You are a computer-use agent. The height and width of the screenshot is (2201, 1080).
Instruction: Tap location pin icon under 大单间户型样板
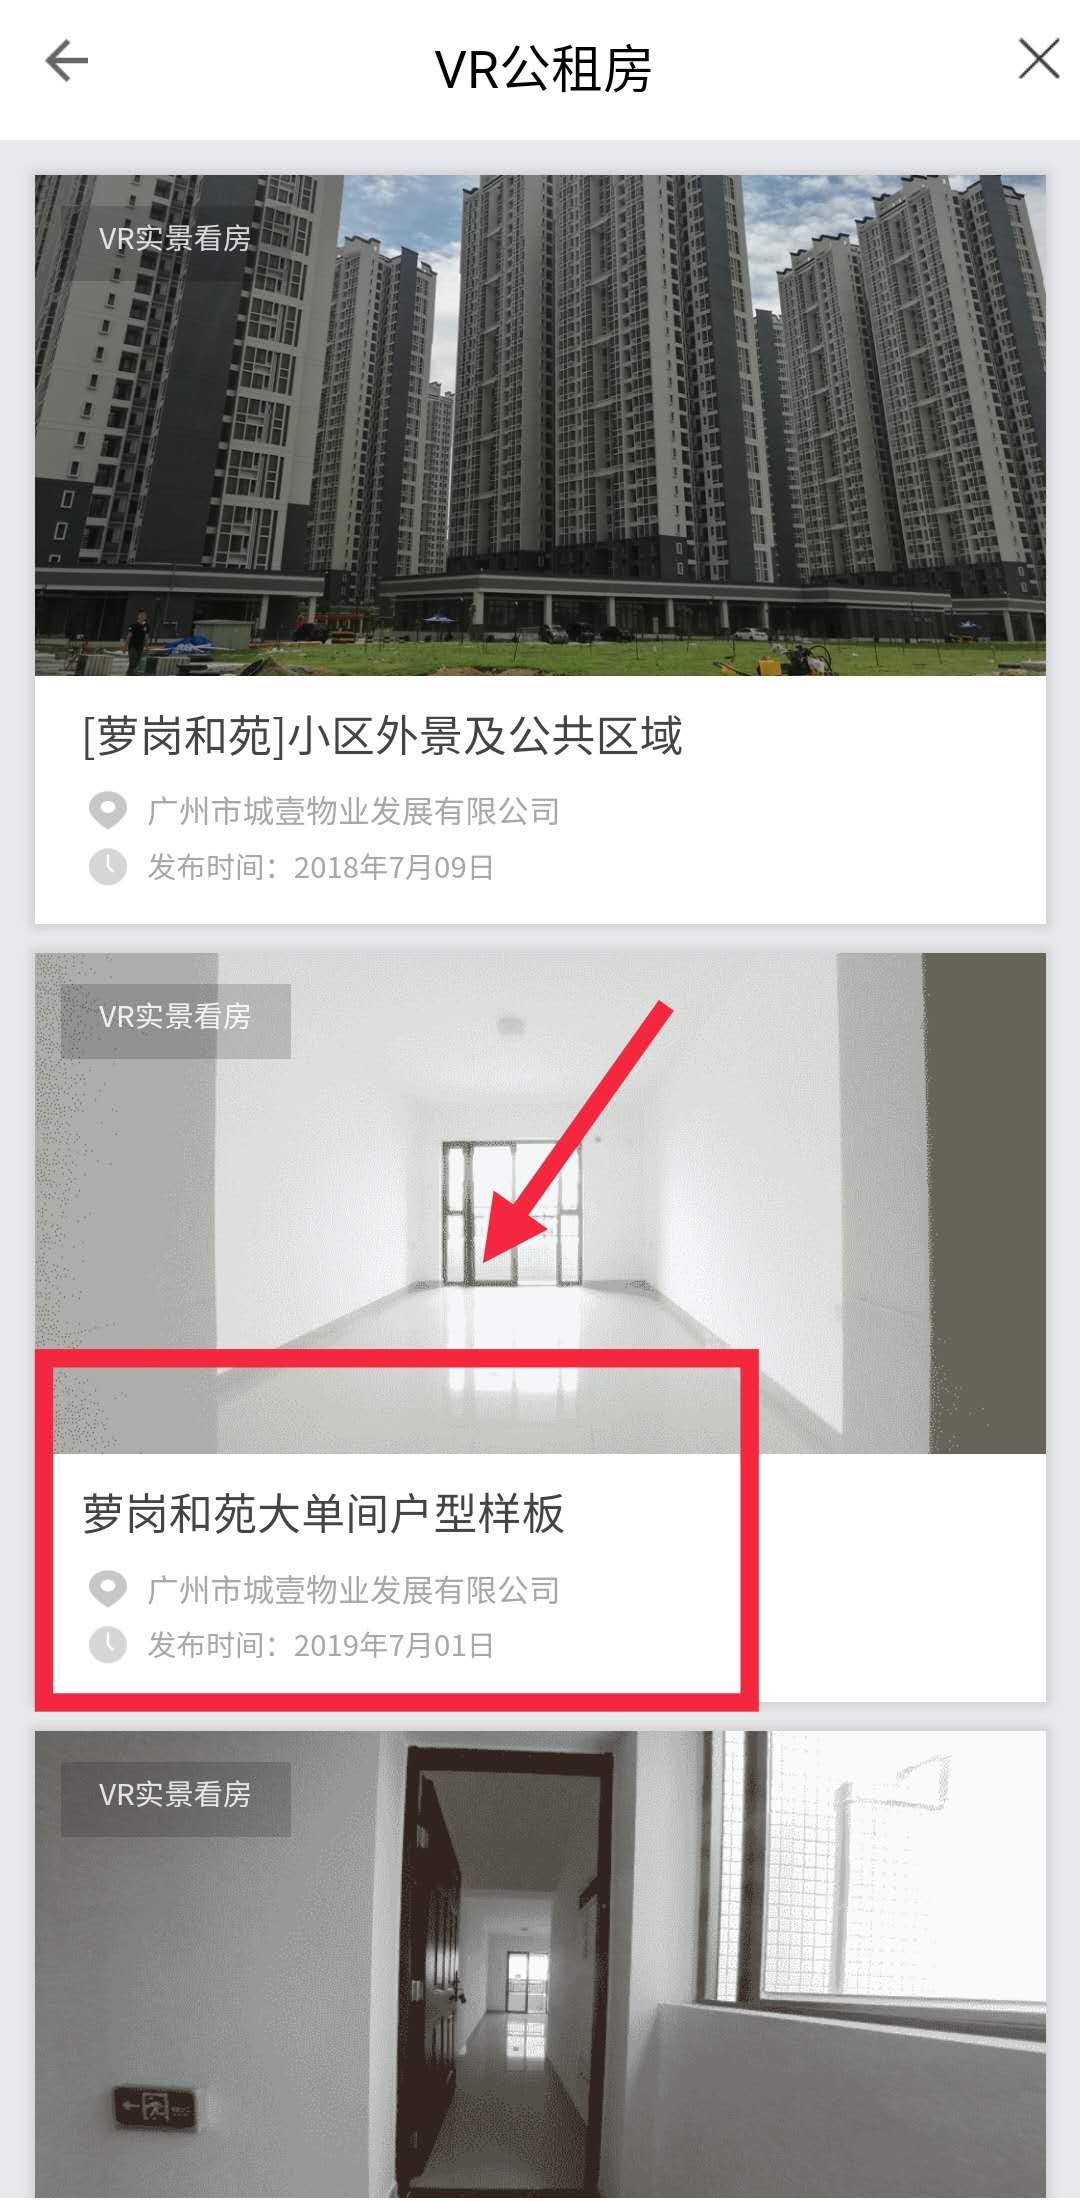point(107,1588)
